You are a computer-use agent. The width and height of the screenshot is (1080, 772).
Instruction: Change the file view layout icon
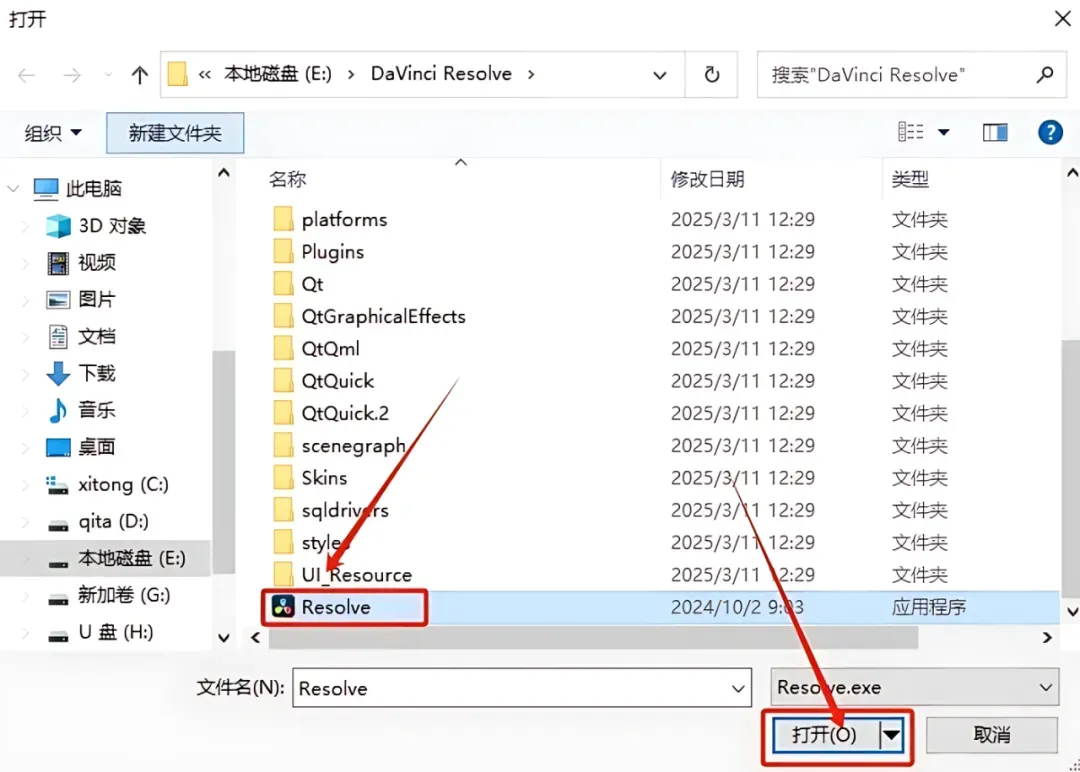pyautogui.click(x=911, y=132)
